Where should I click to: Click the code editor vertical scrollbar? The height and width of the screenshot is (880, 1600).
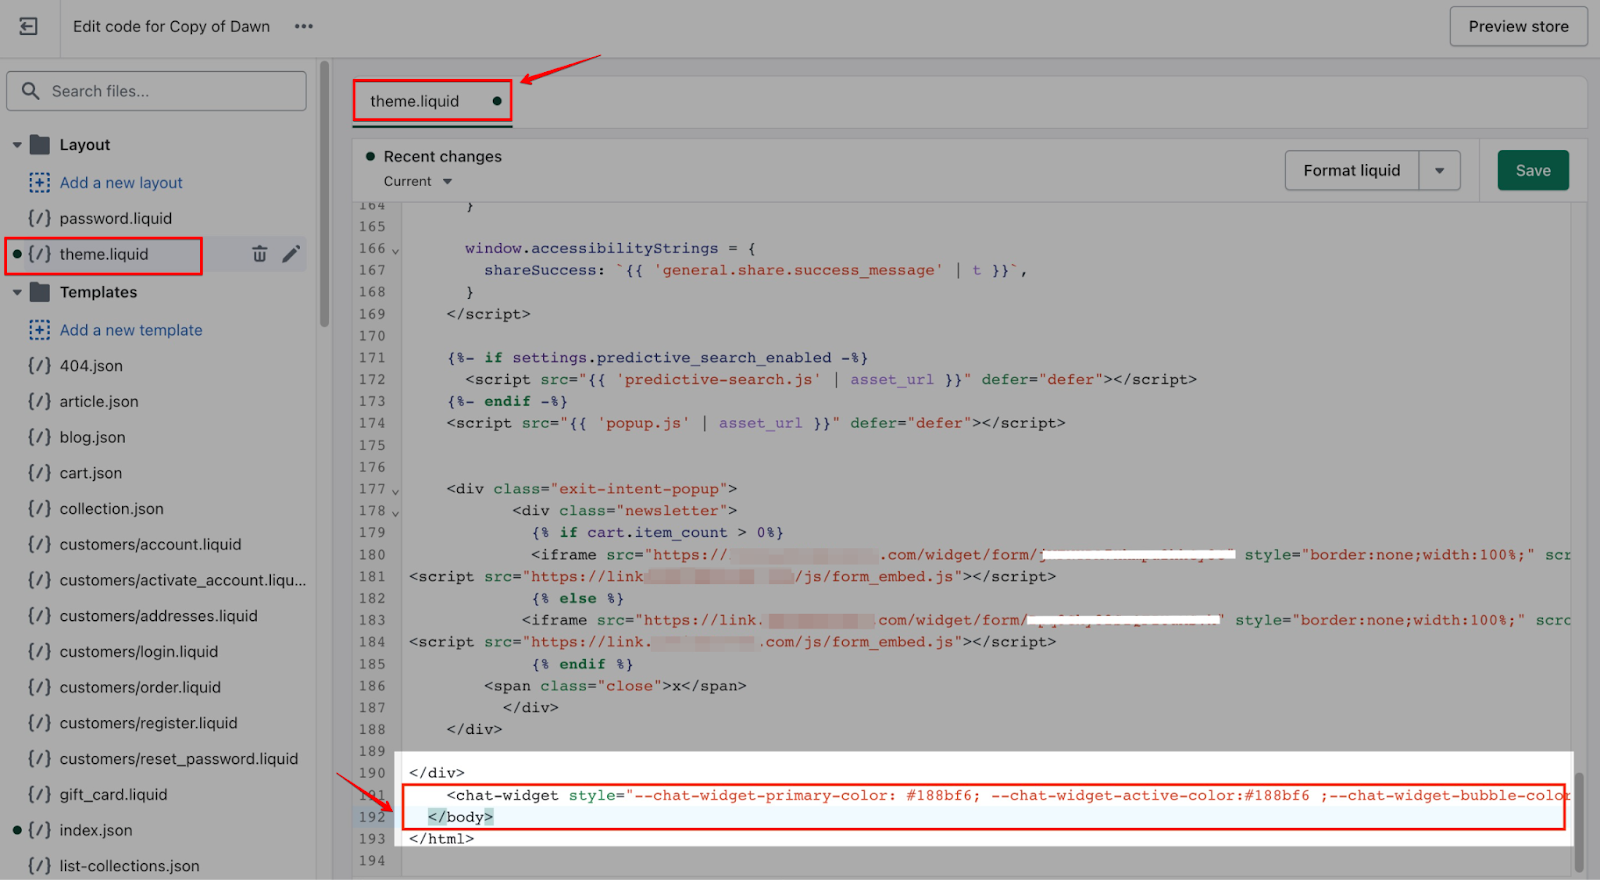point(1579,820)
